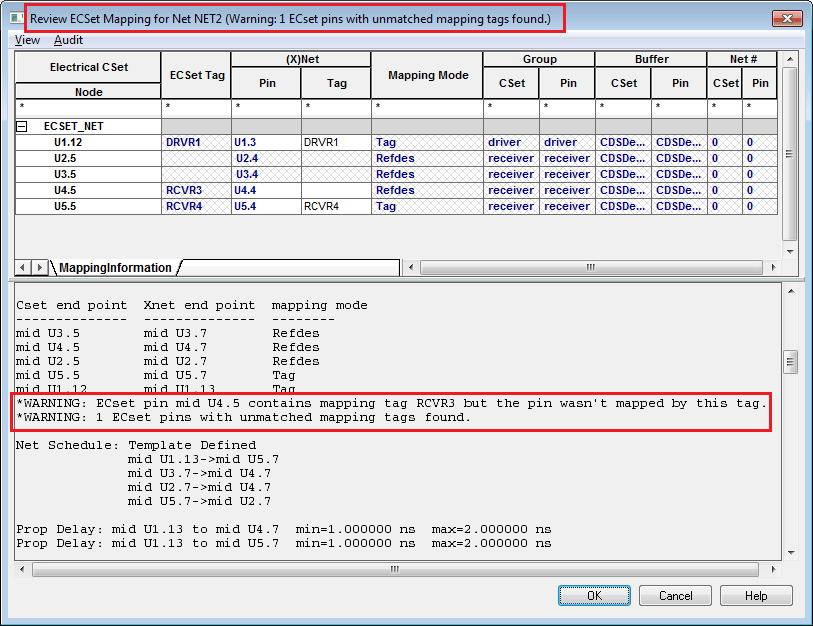Click the ECSet Tag filter field
The image size is (813, 626).
pyautogui.click(x=197, y=107)
